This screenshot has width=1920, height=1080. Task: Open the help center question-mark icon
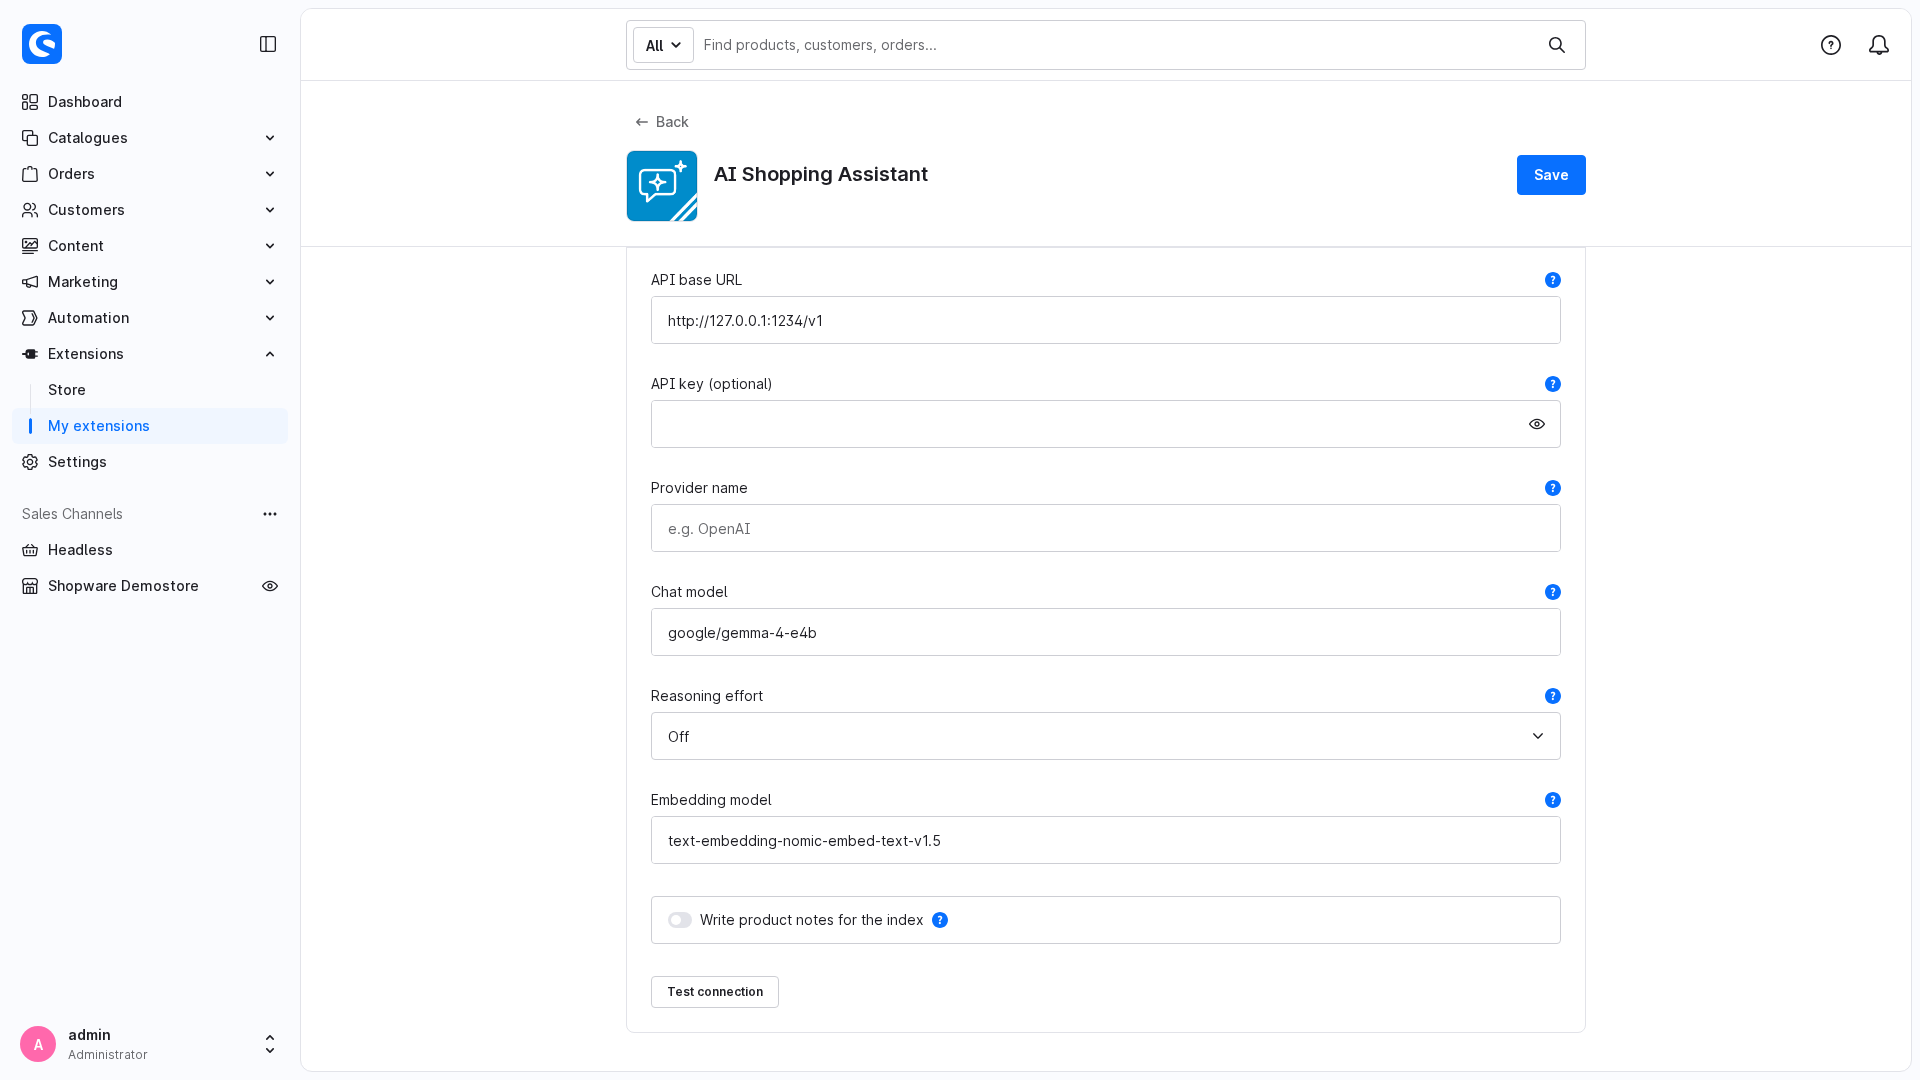point(1831,45)
